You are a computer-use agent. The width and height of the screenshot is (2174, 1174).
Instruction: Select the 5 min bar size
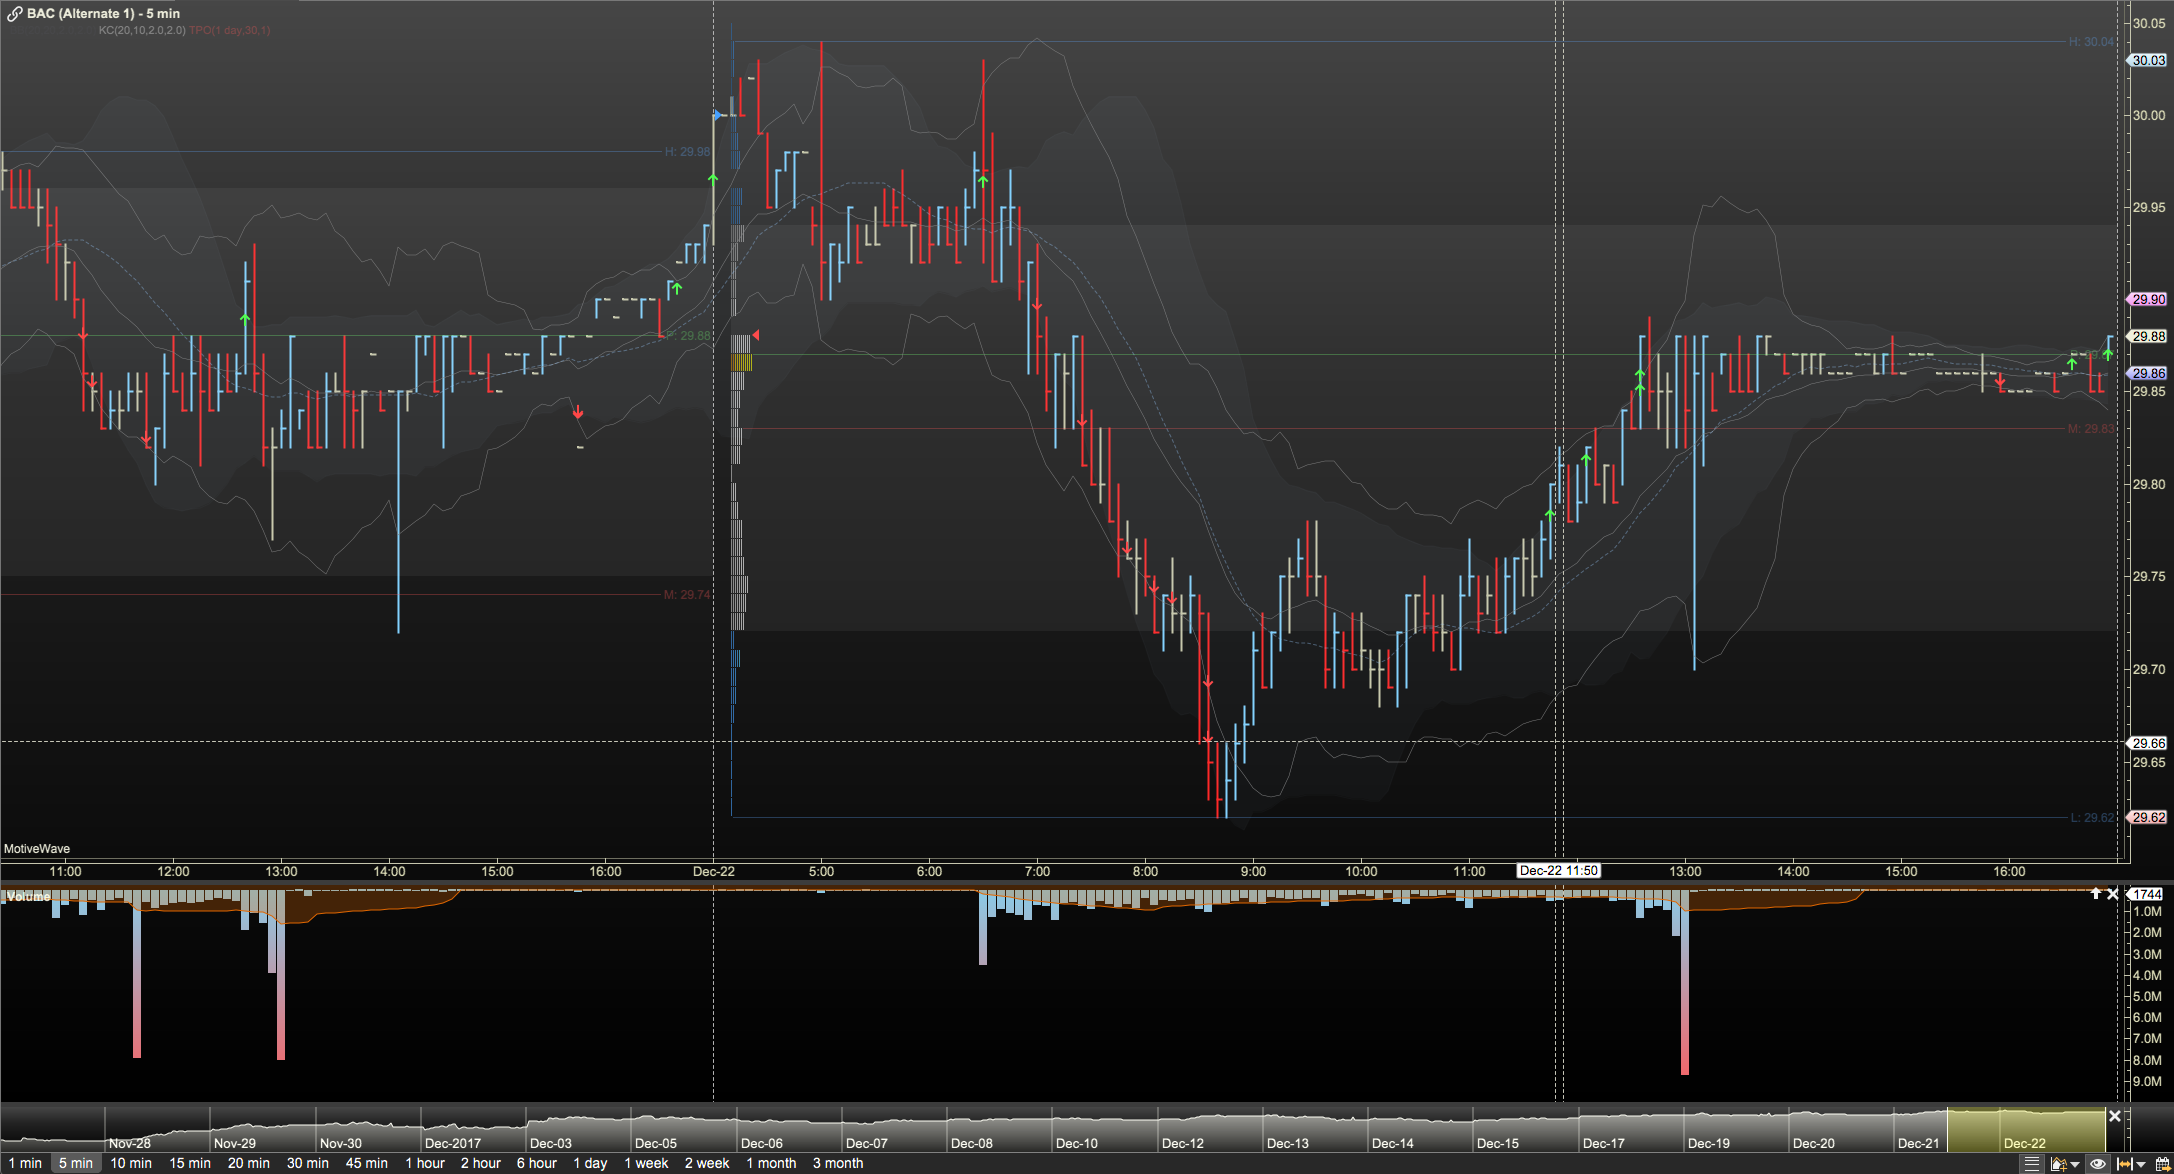76,1163
